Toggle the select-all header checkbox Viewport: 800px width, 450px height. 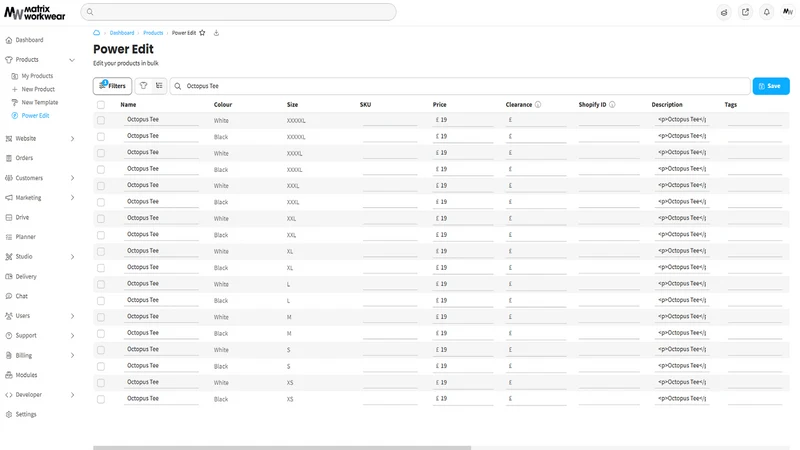[x=101, y=105]
